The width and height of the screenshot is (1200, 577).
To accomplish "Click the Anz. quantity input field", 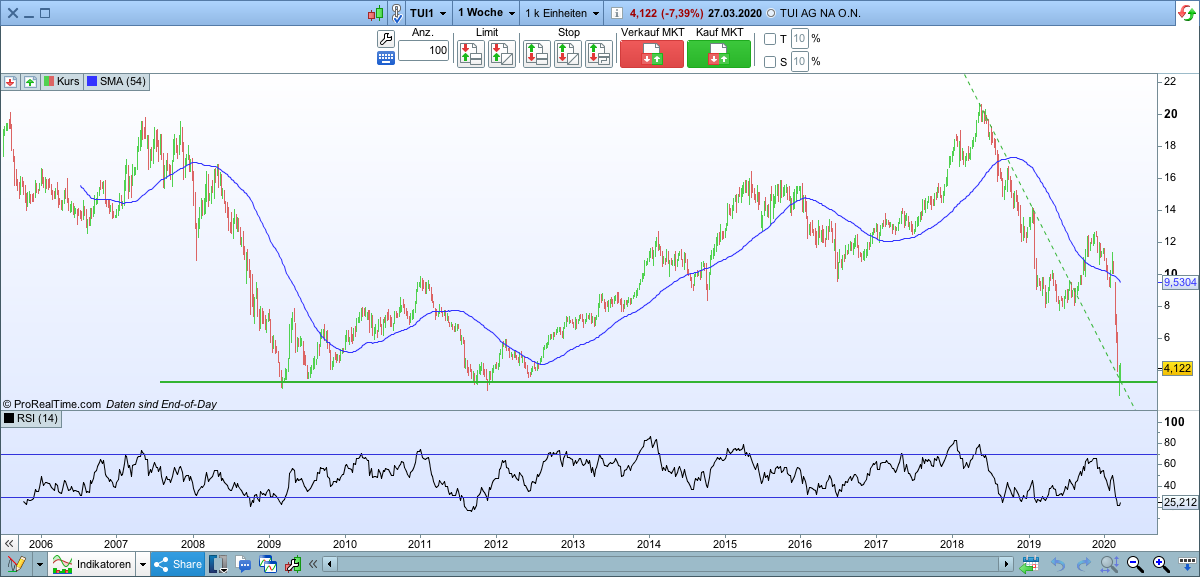I will pos(424,51).
